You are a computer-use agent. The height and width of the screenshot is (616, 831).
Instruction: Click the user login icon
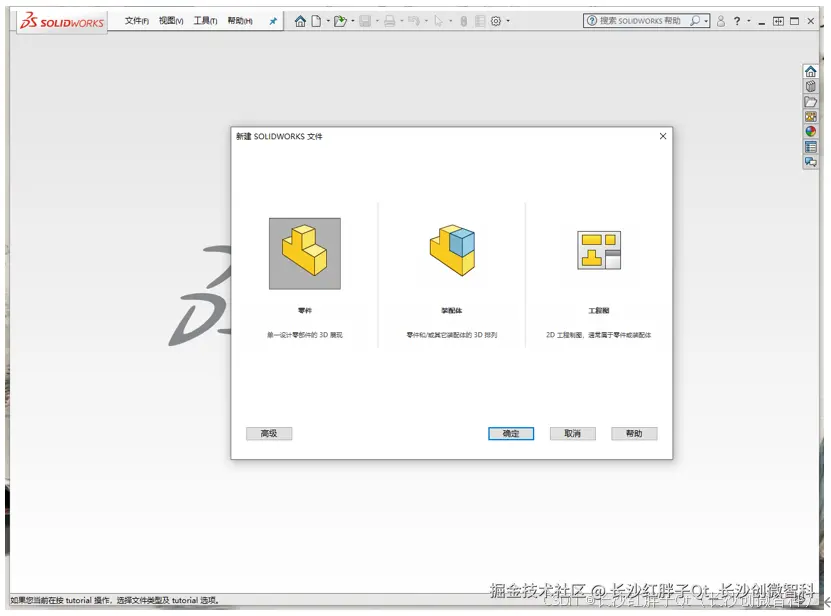[x=721, y=21]
